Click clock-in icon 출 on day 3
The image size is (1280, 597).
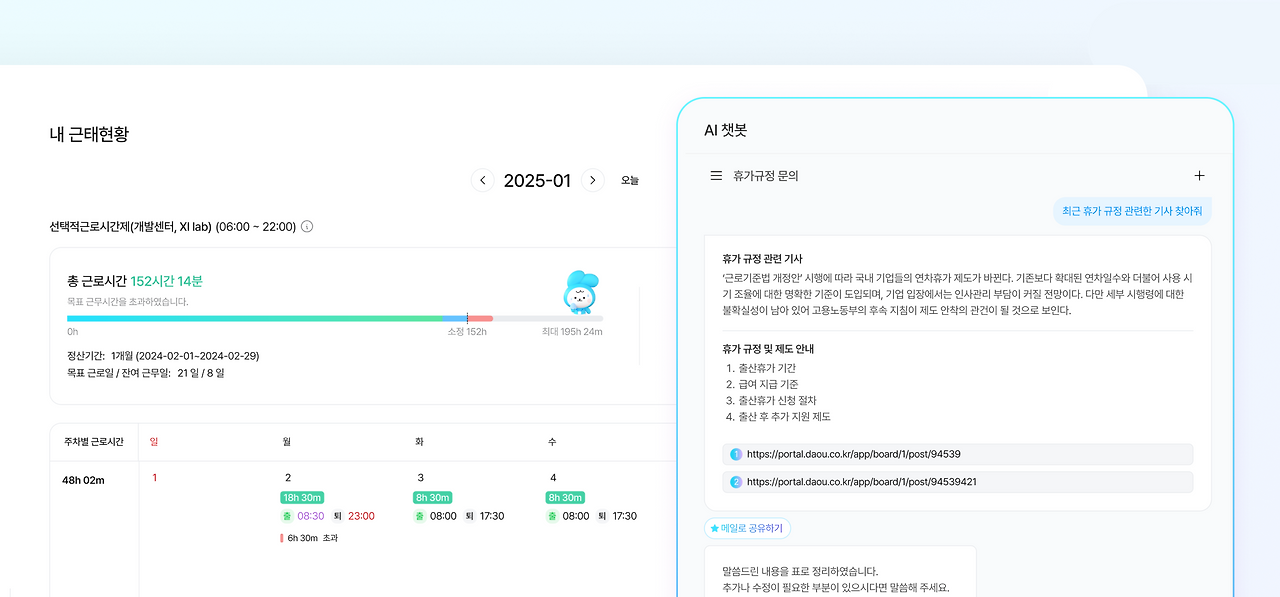tap(419, 516)
